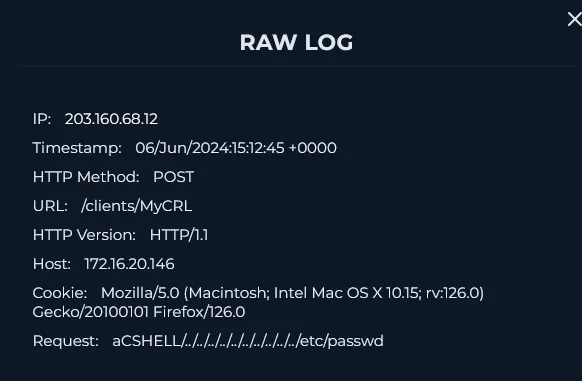Click the IP field label
This screenshot has width=582, height=381.
[42, 119]
